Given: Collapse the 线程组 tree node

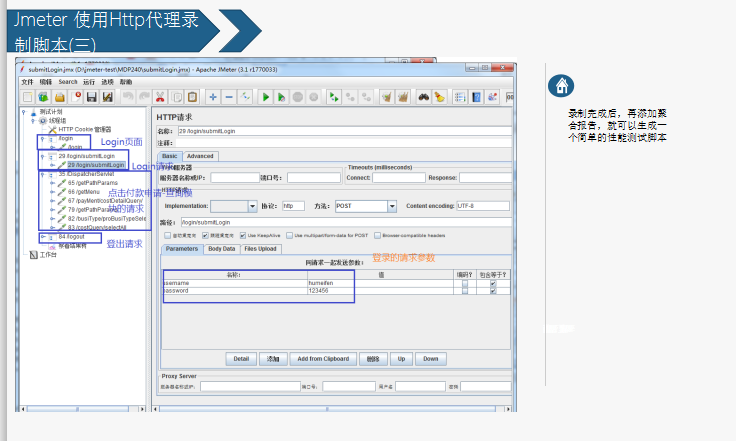Looking at the screenshot, I should 33,121.
